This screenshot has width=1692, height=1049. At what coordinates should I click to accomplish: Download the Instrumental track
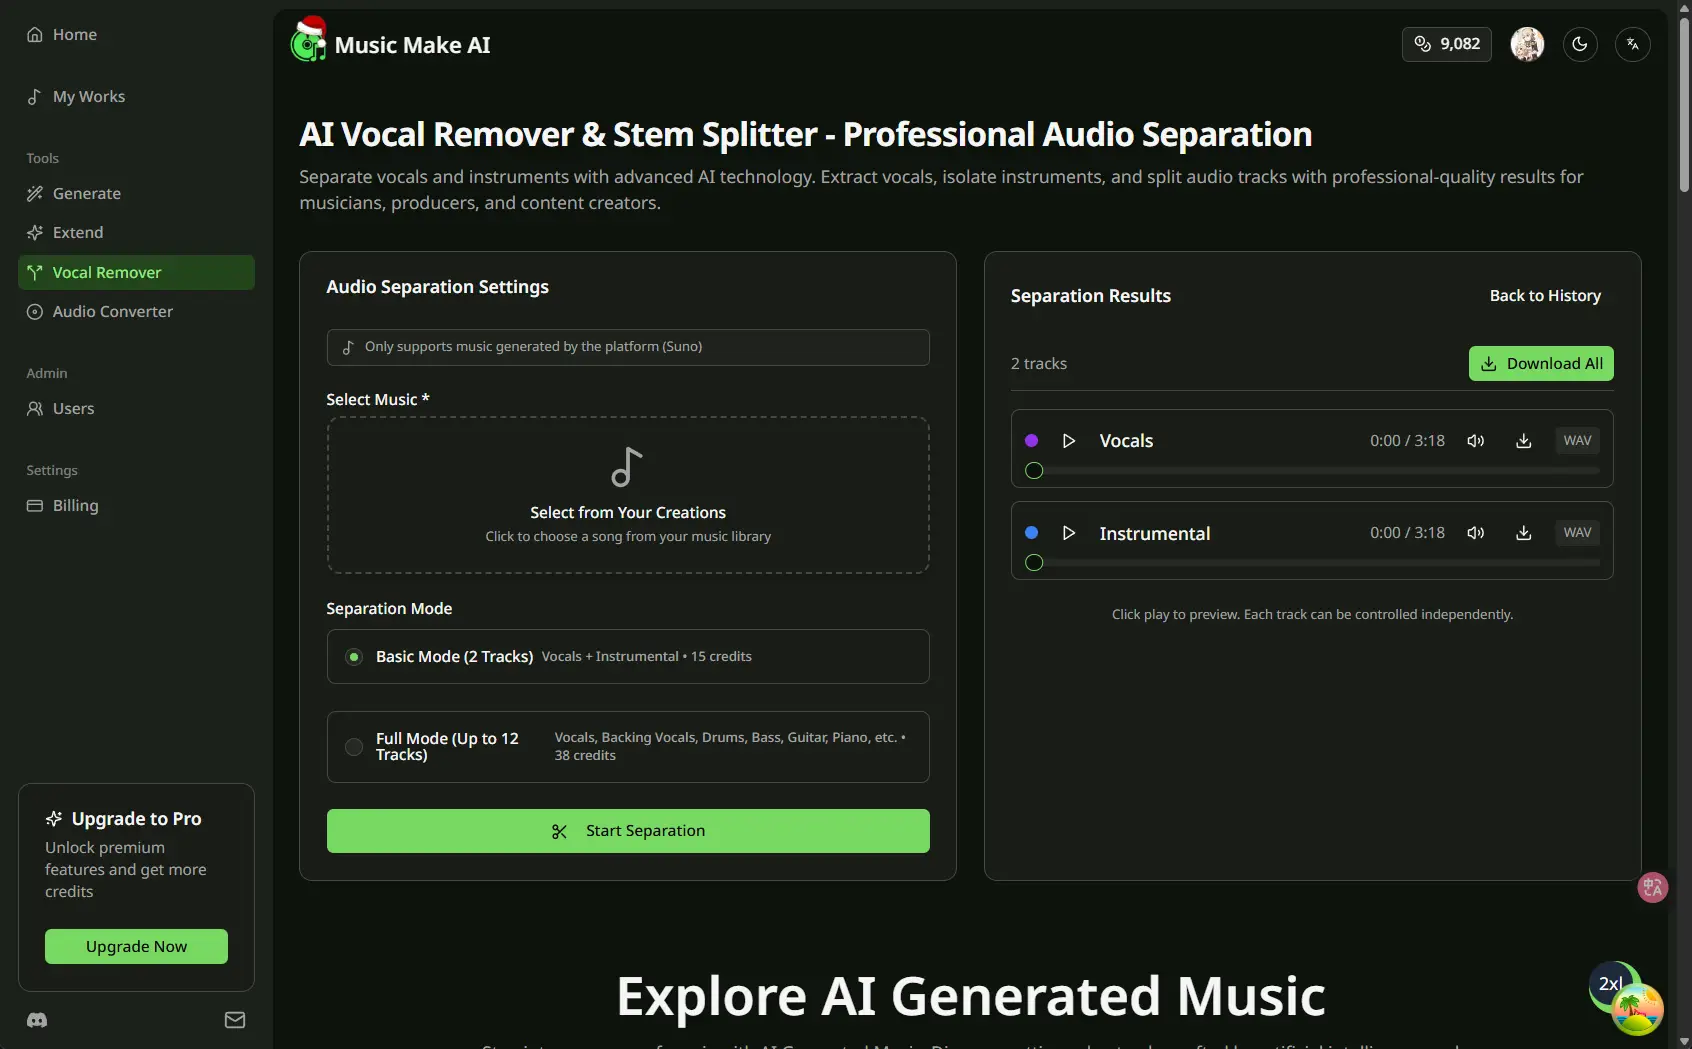pyautogui.click(x=1523, y=533)
